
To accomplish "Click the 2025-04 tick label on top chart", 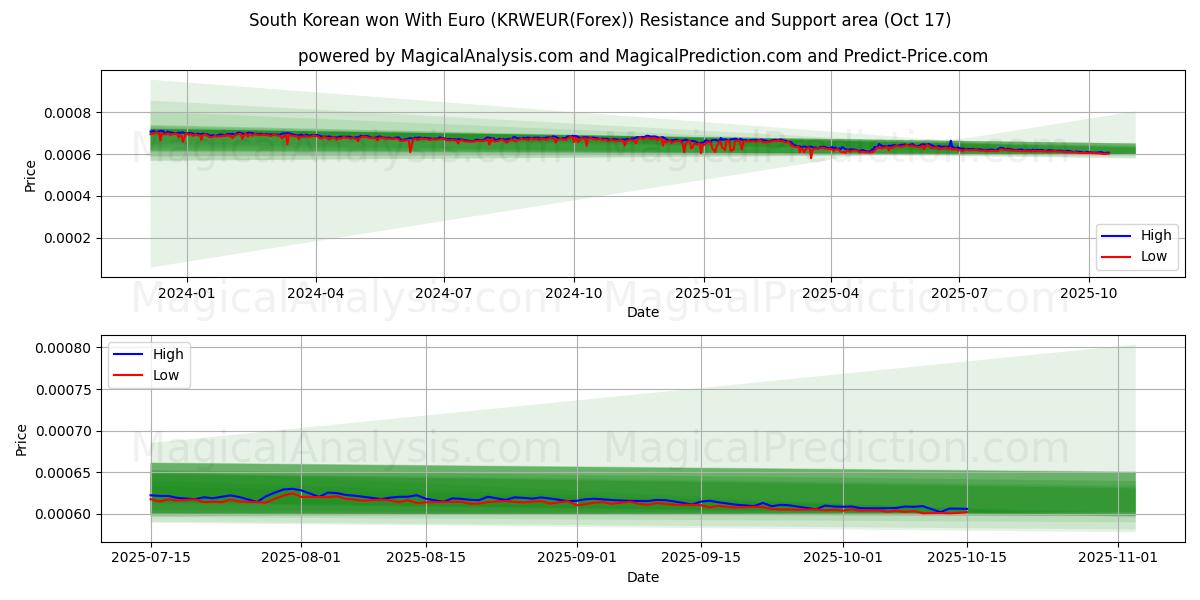I will click(831, 293).
